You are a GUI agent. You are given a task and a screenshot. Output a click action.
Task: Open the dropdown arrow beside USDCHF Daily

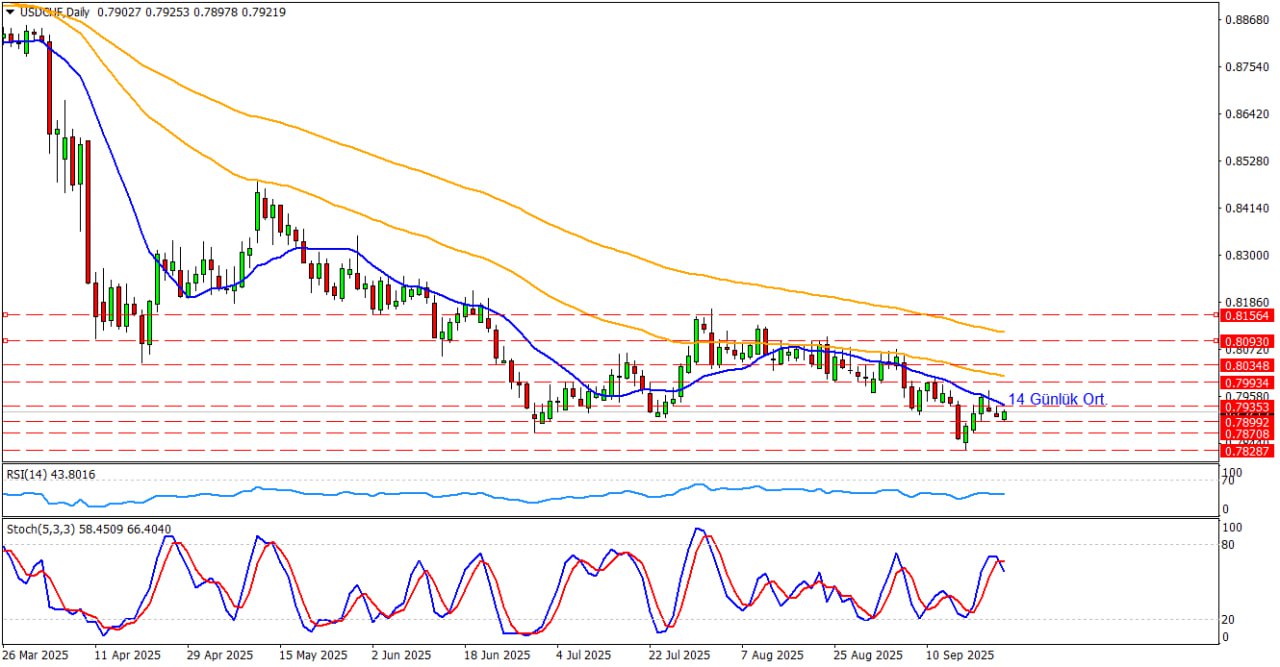[10, 12]
